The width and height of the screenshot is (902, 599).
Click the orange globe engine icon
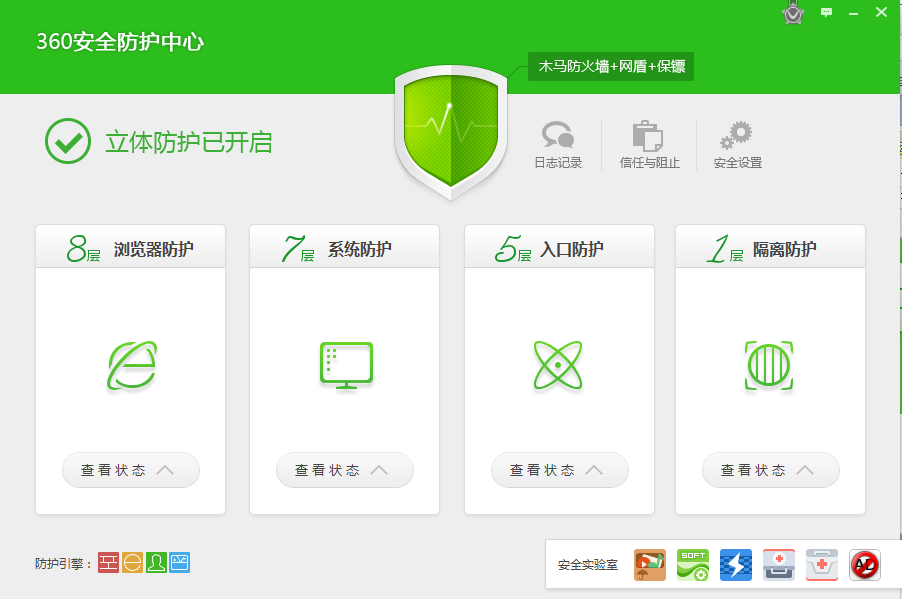pos(132,562)
